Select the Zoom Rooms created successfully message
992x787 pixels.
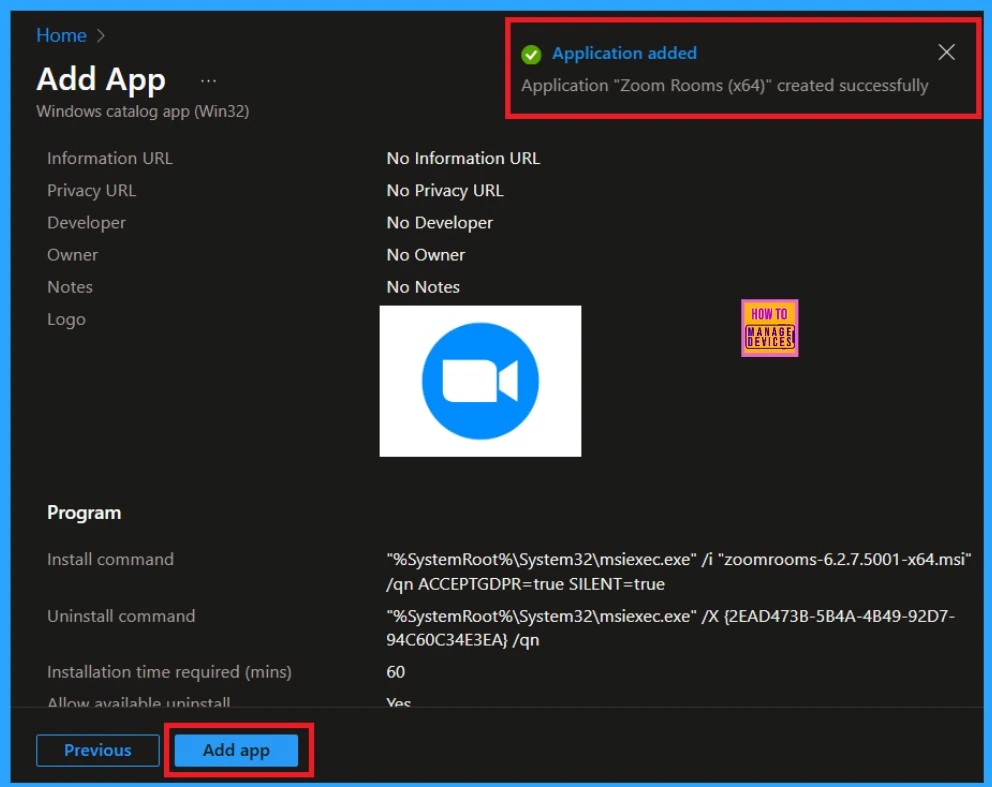724,85
